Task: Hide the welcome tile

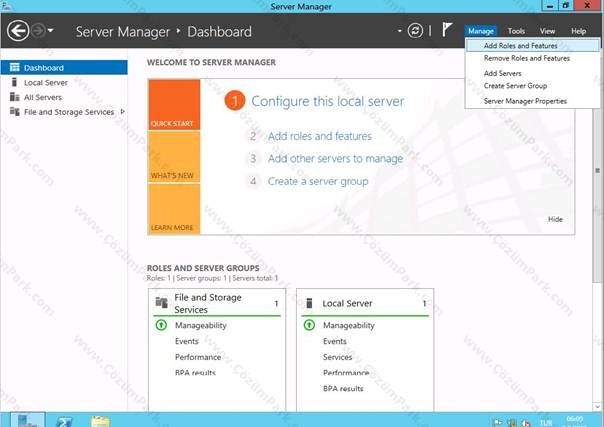Action: [x=555, y=219]
